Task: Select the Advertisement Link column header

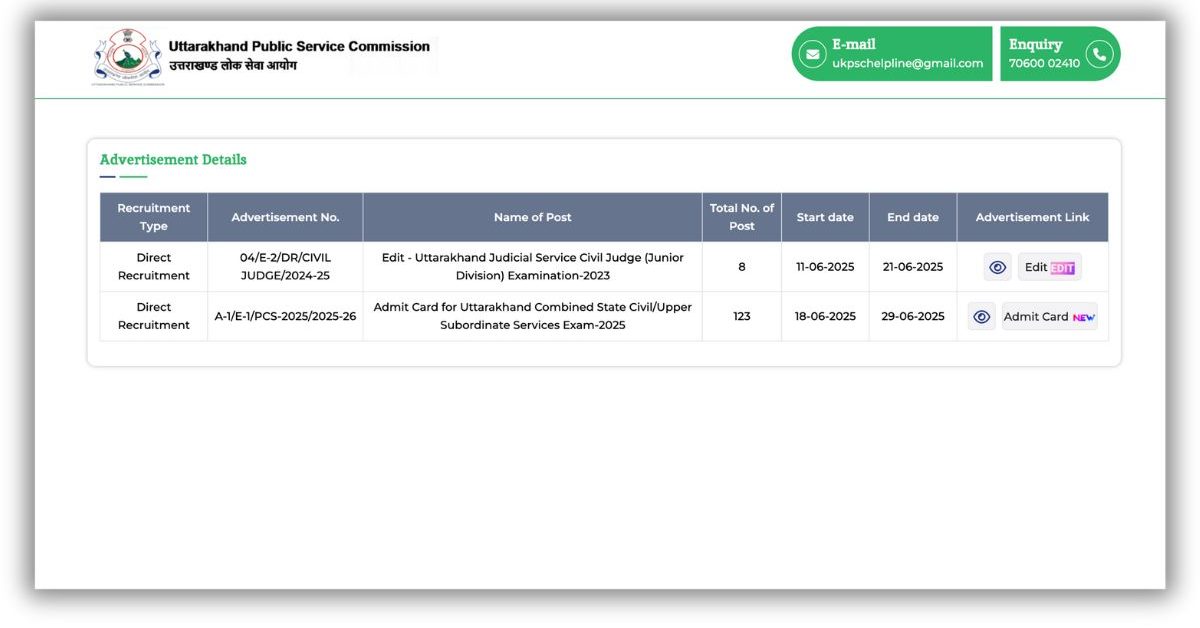Action: pos(1032,217)
